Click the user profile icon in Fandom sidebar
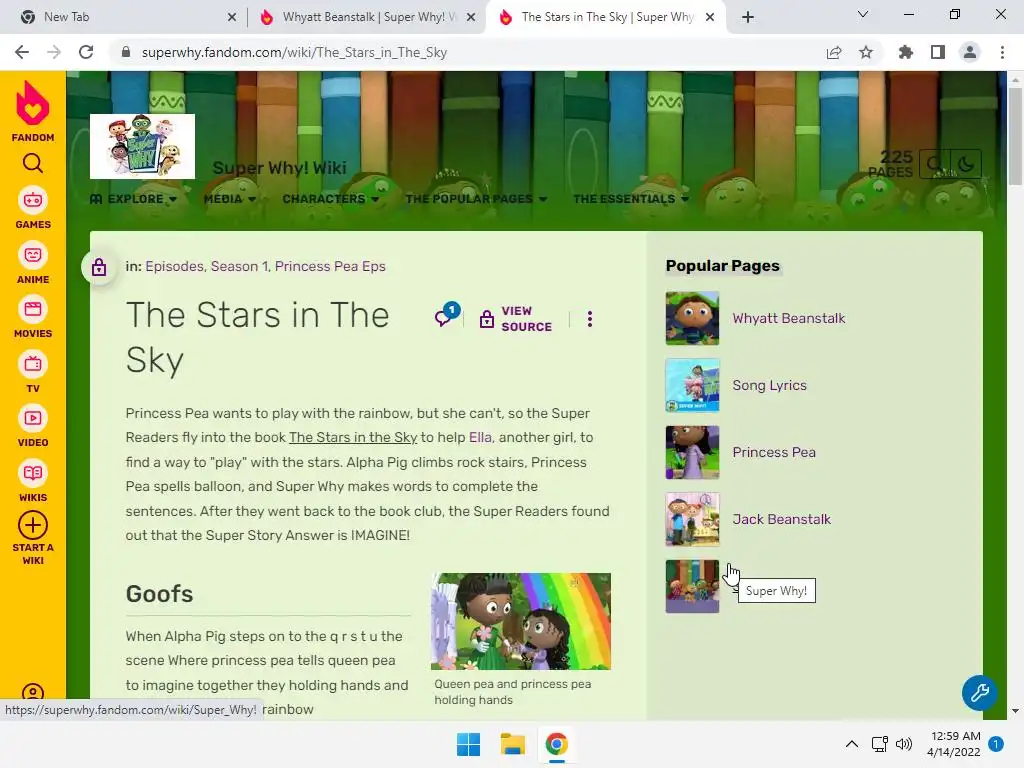 [x=33, y=694]
